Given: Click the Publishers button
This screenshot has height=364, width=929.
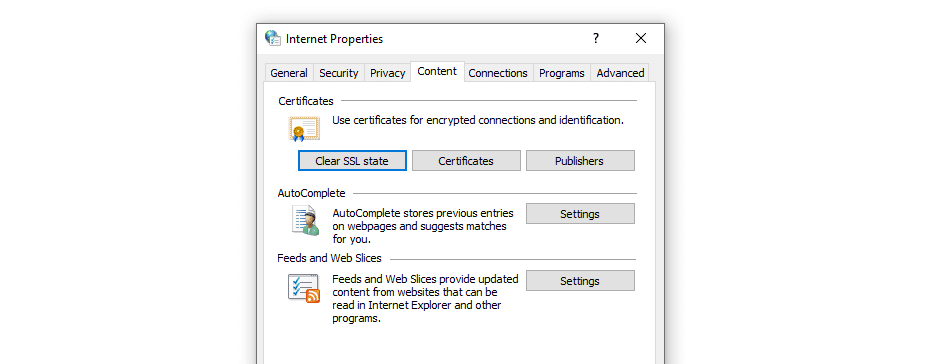Looking at the screenshot, I should 580,161.
